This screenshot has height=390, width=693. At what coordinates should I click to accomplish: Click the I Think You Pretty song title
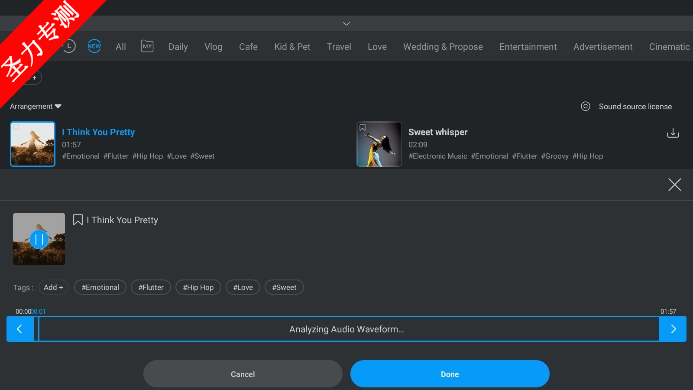click(x=99, y=132)
